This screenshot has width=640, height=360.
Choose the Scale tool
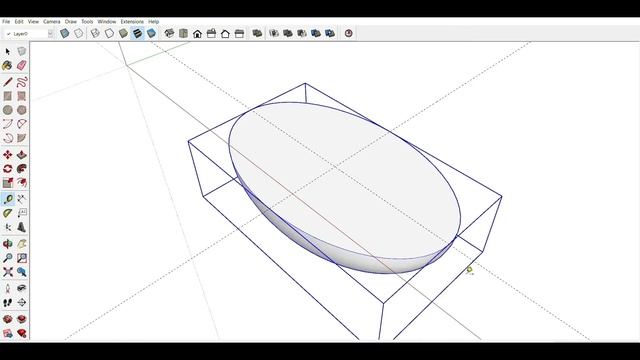click(8, 182)
